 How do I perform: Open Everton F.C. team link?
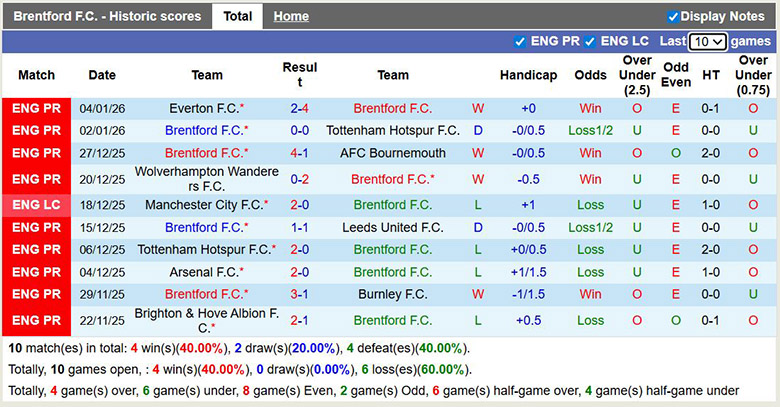(204, 108)
